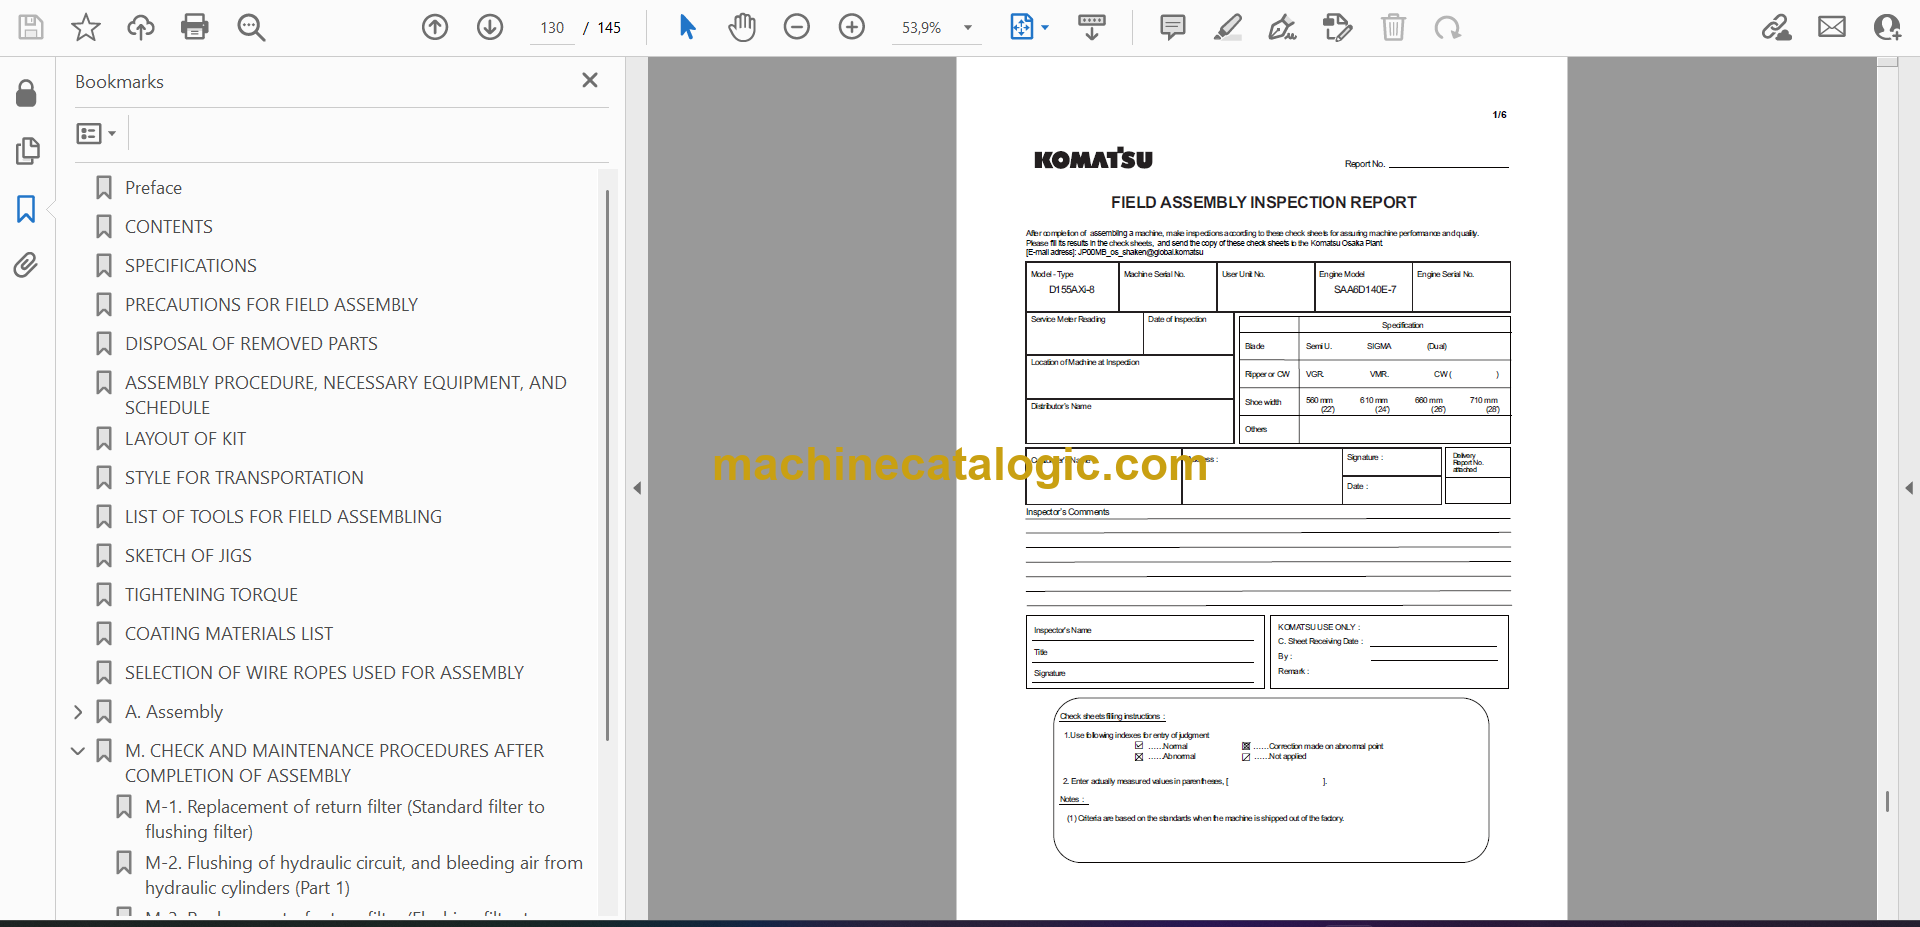Print the document using printer icon
Image resolution: width=1920 pixels, height=927 pixels.
(195, 27)
